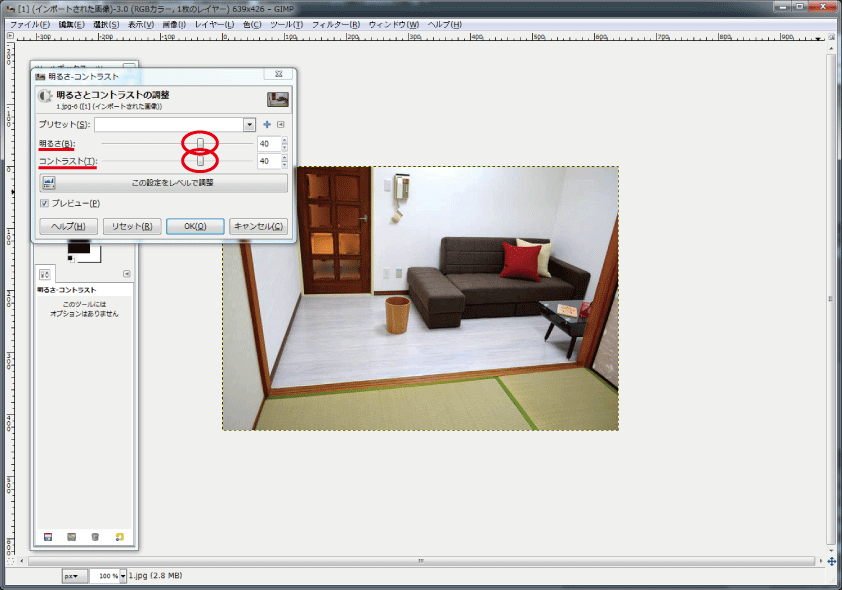The image size is (842, 590).
Task: Click the status text 1.jpg (2.8 MB)
Action: (x=155, y=576)
